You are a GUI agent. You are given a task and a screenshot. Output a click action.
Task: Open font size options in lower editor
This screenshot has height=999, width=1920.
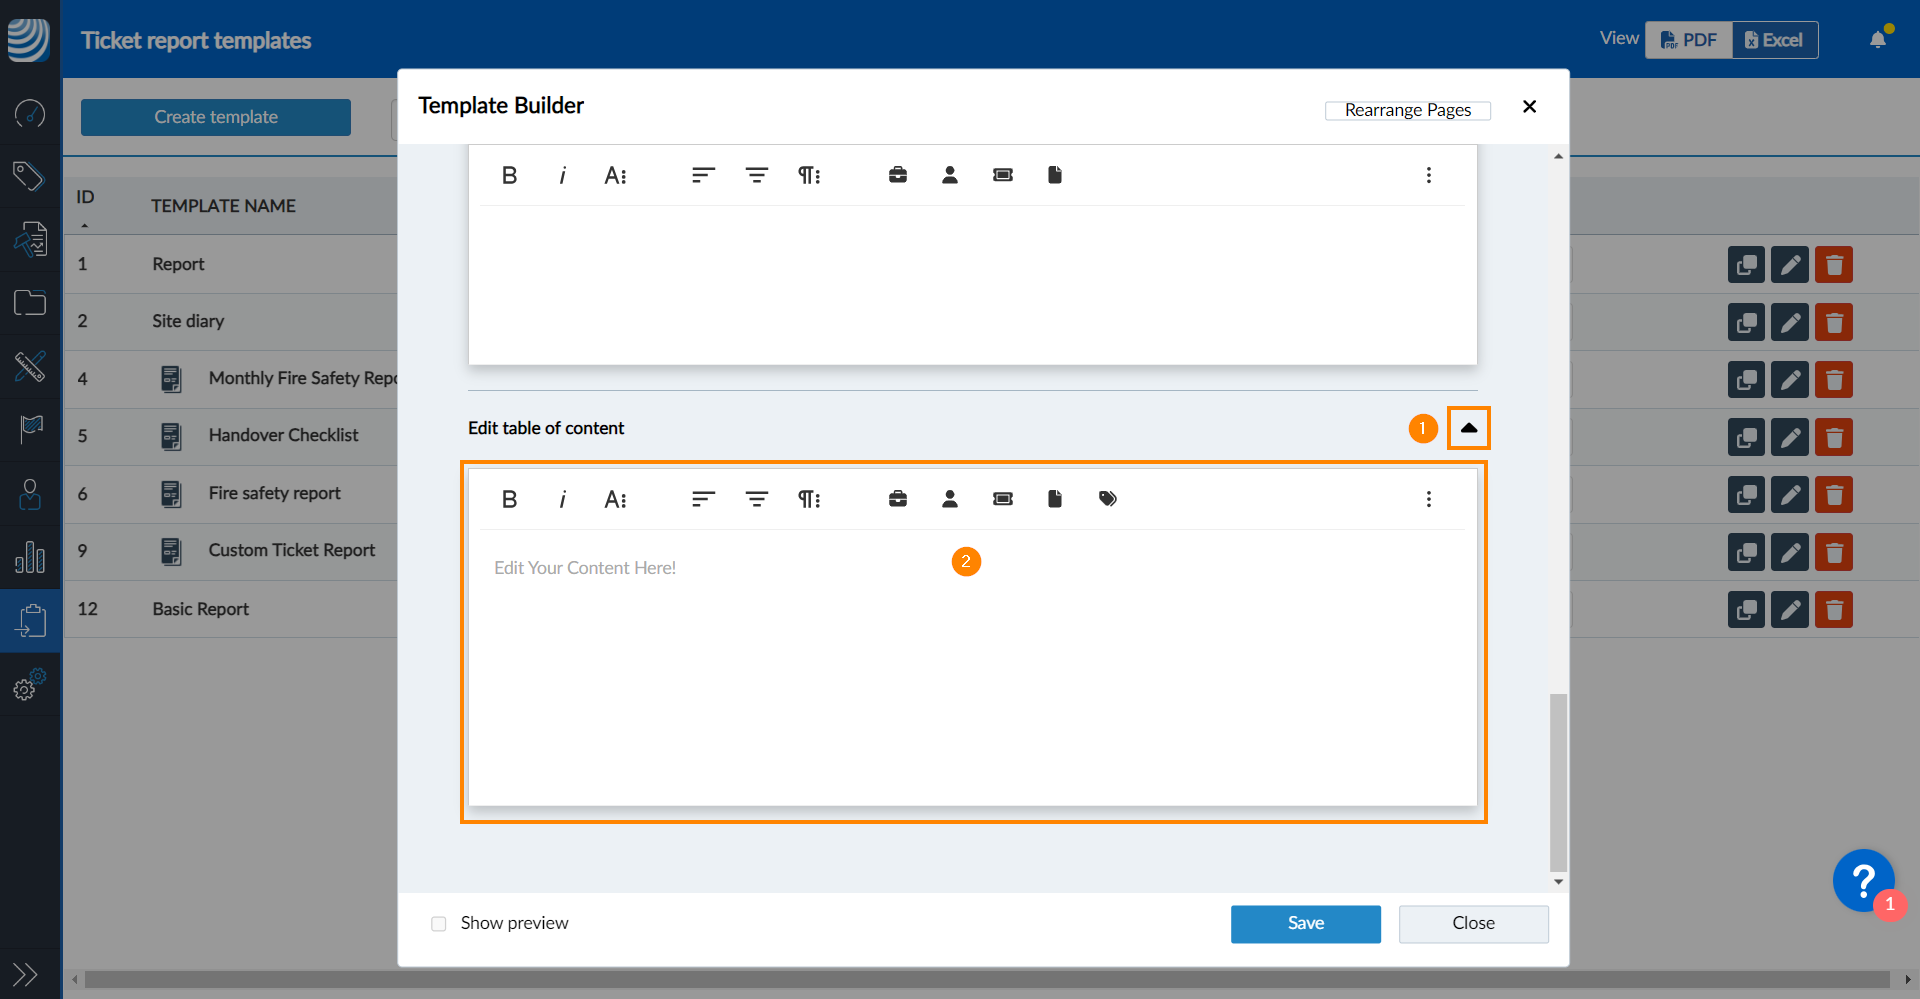point(615,499)
